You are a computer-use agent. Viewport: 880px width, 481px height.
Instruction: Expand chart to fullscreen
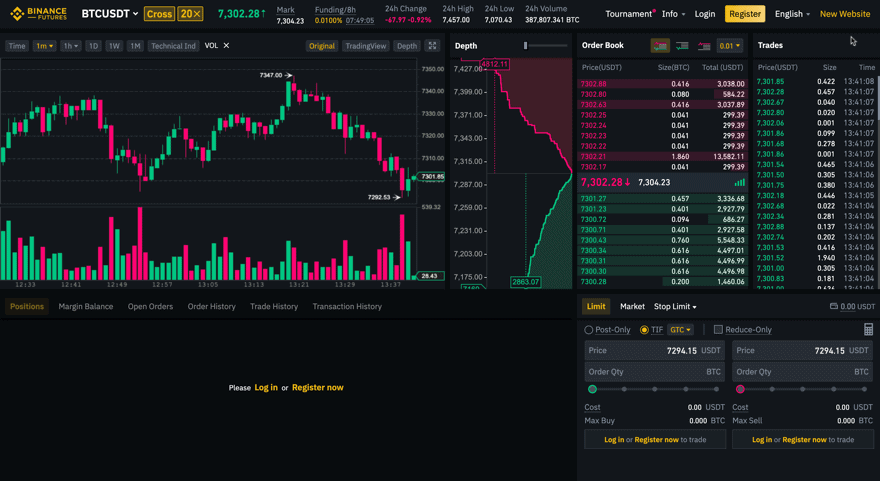[x=432, y=46]
